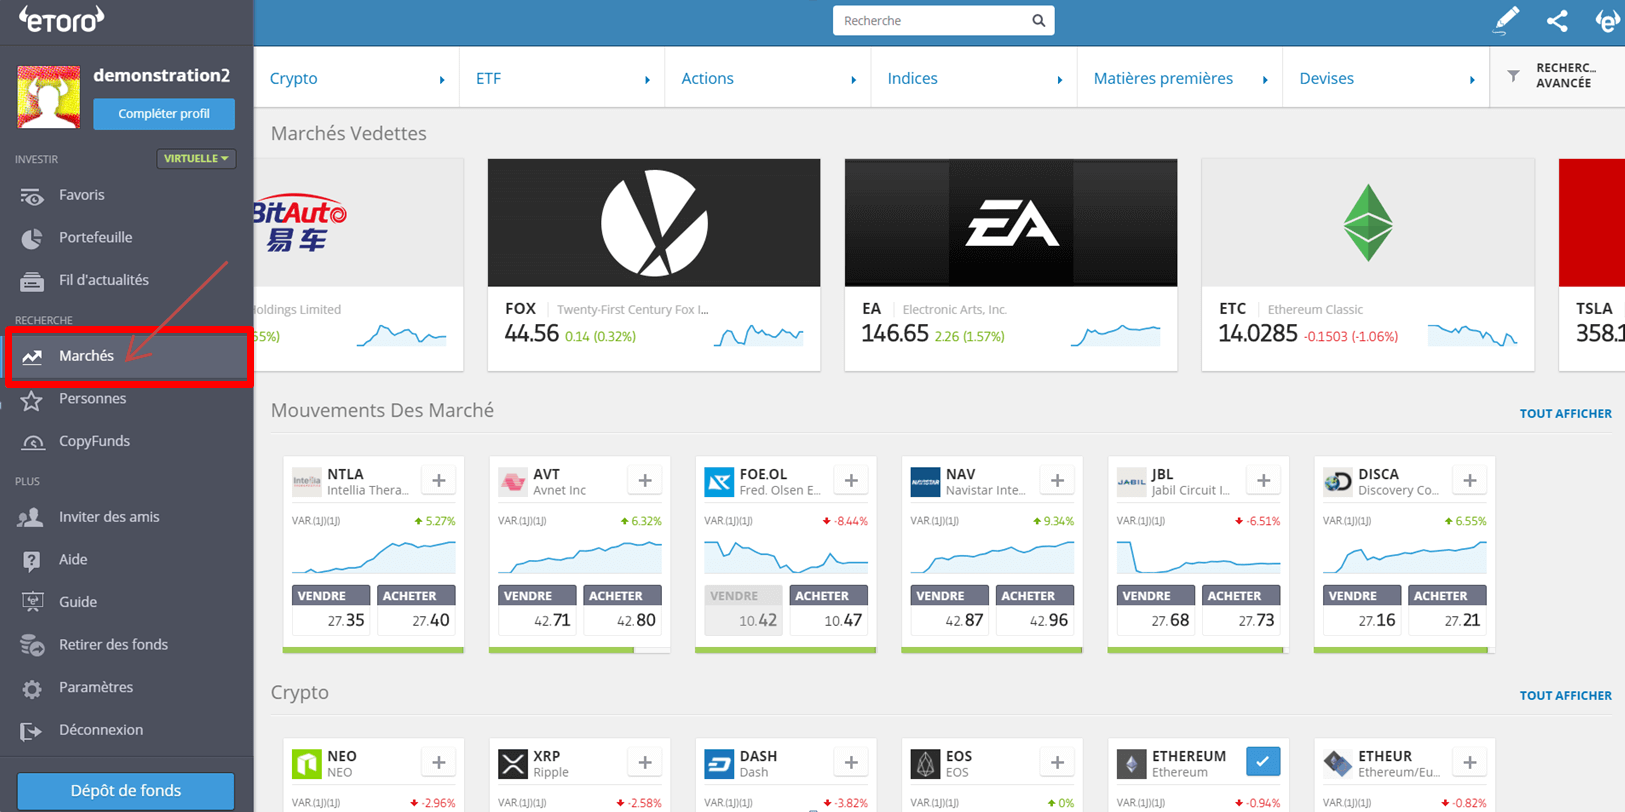Expand the Crypto category arrow
The image size is (1625, 812).
[441, 80]
